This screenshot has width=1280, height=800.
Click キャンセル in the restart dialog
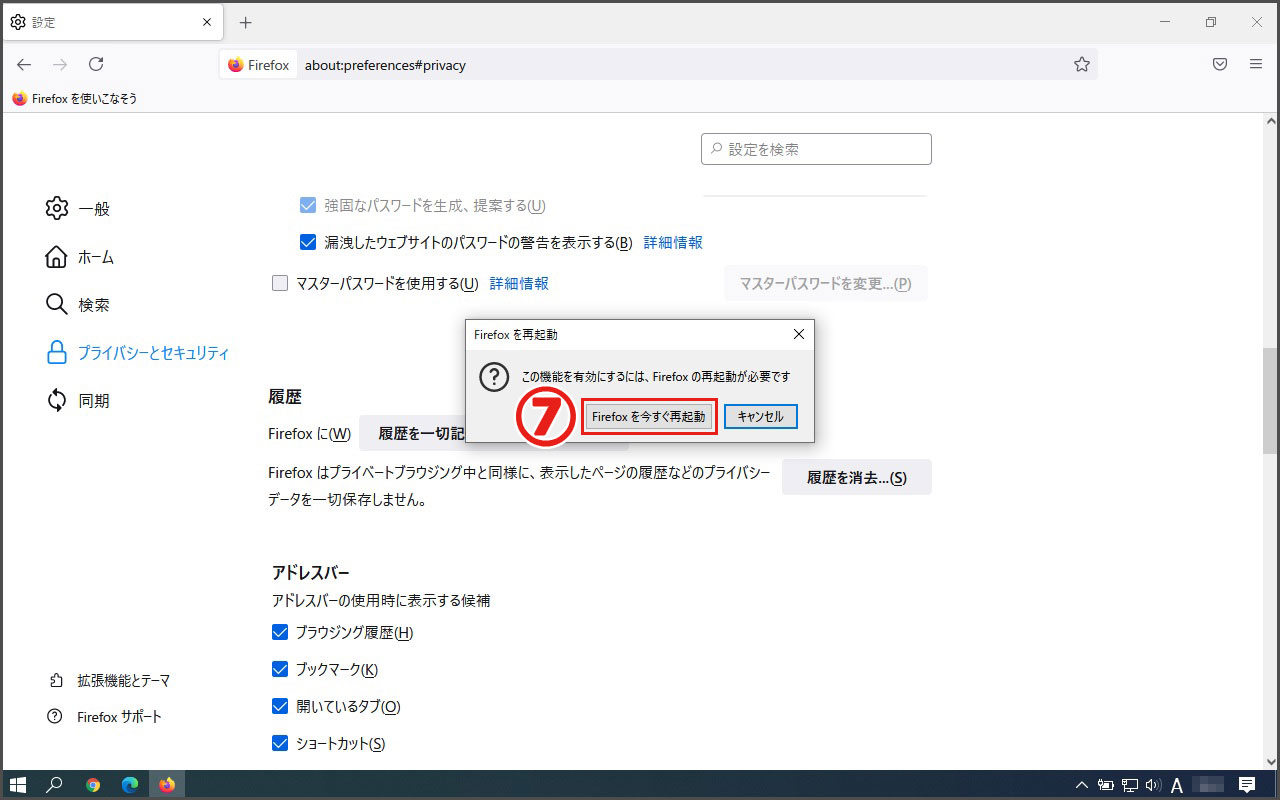[760, 416]
